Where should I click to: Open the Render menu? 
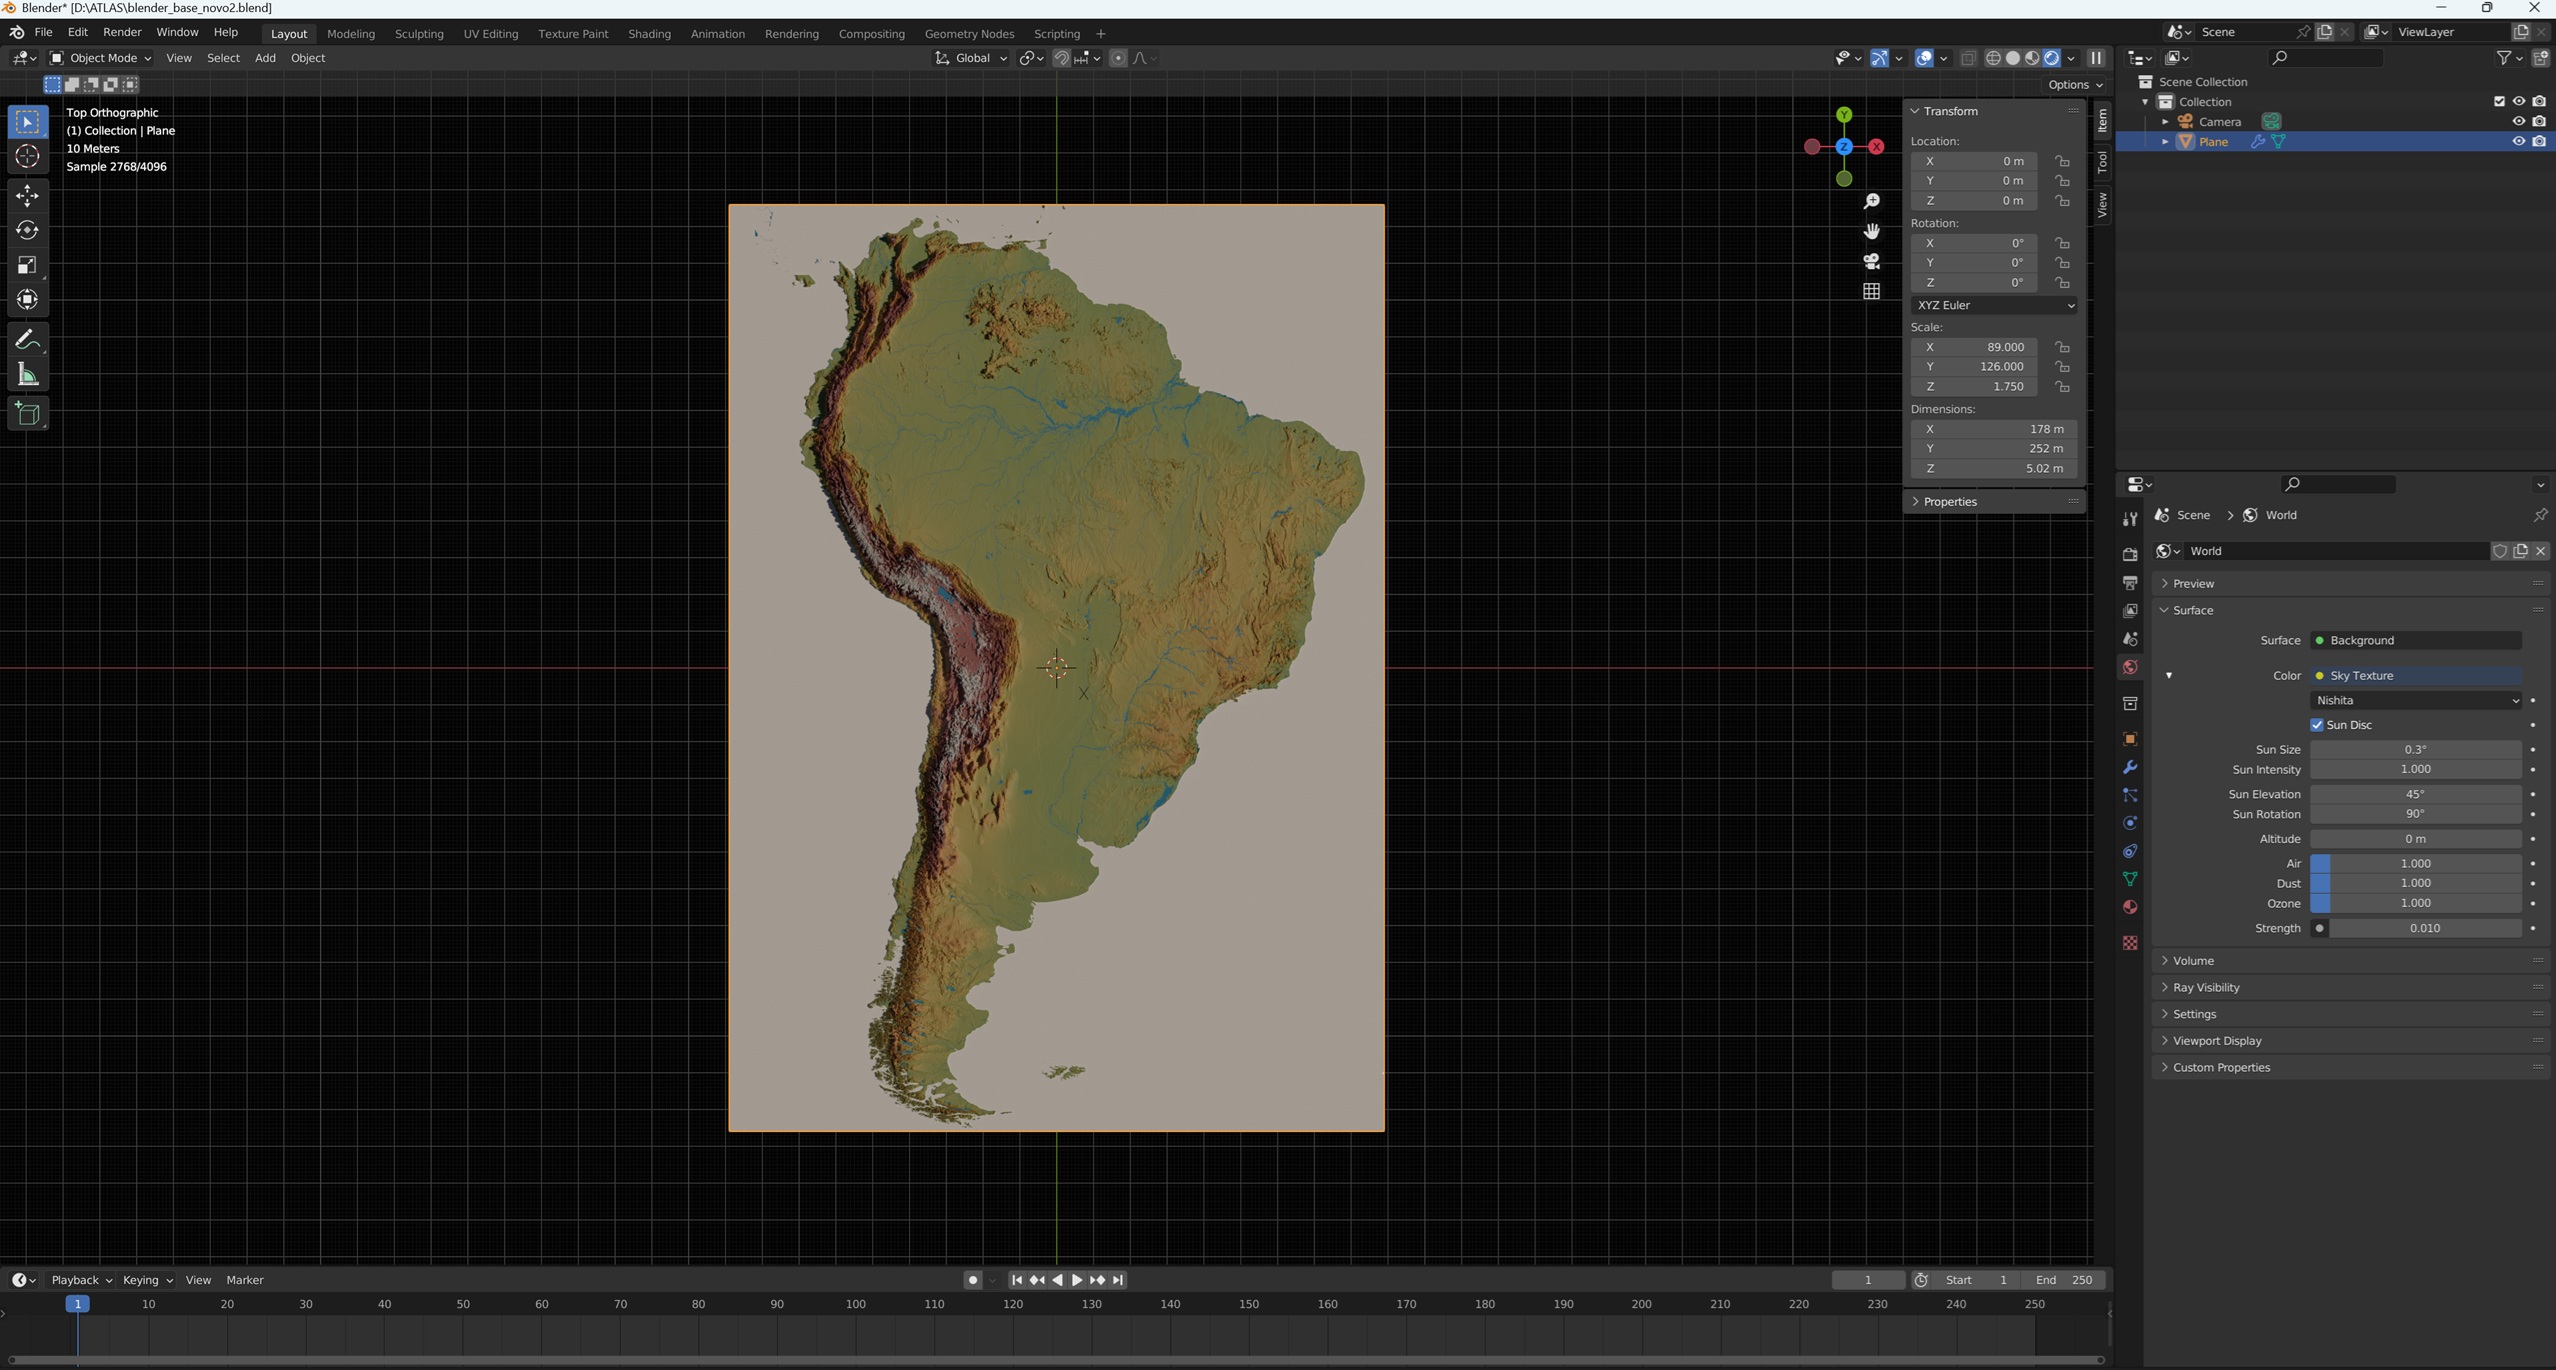click(x=122, y=32)
